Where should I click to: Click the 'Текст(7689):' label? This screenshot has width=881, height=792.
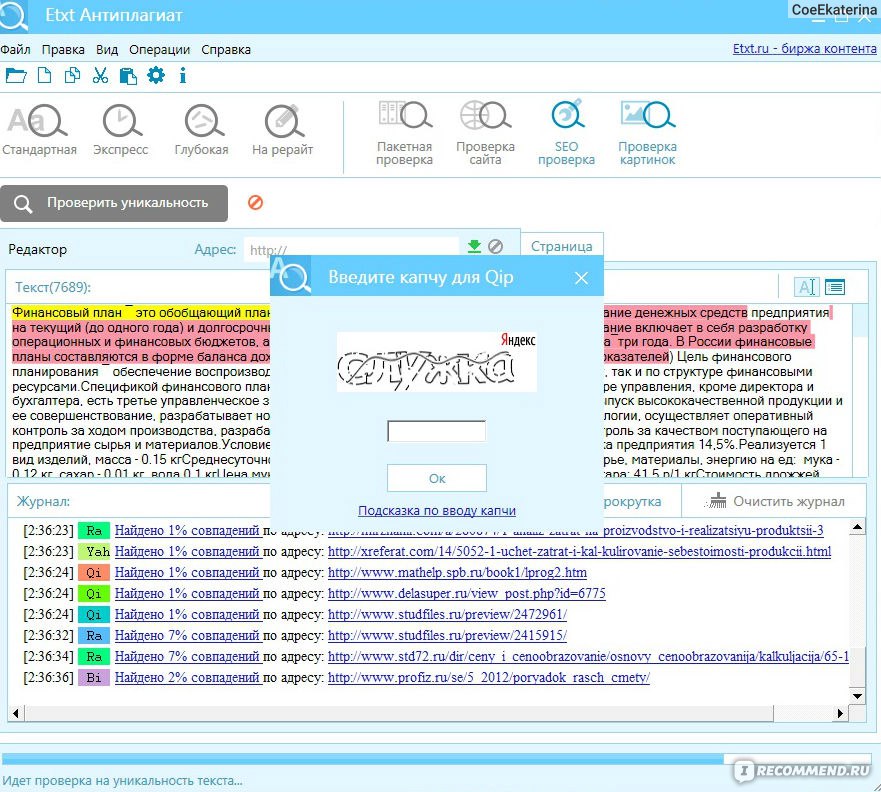tap(53, 287)
